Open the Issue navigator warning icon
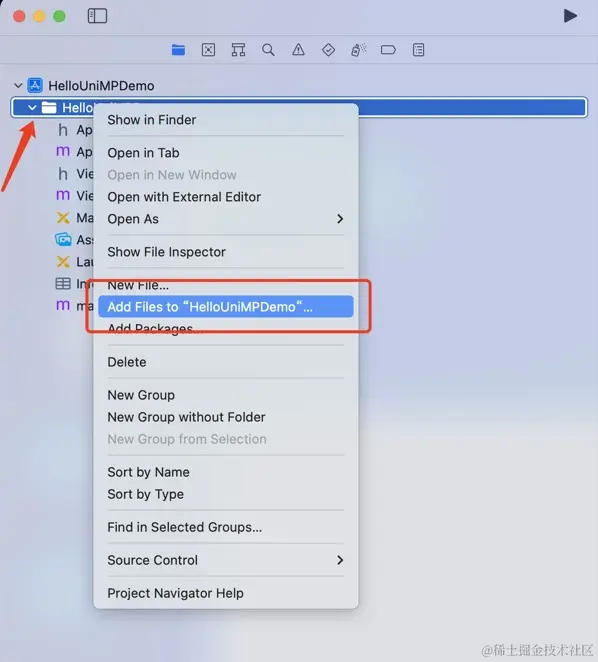 coord(298,50)
